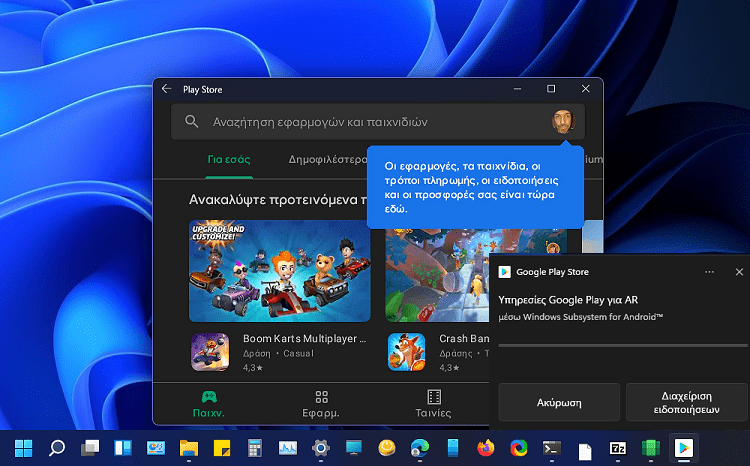Open Settings gear on the taskbar

click(x=320, y=448)
